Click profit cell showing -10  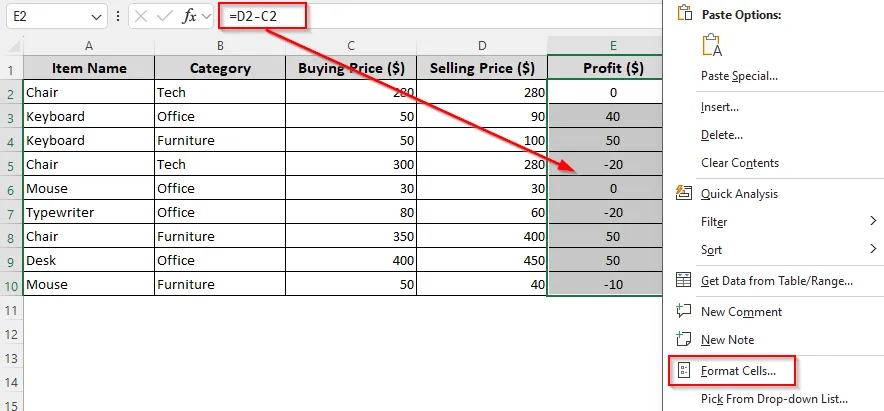(x=605, y=284)
